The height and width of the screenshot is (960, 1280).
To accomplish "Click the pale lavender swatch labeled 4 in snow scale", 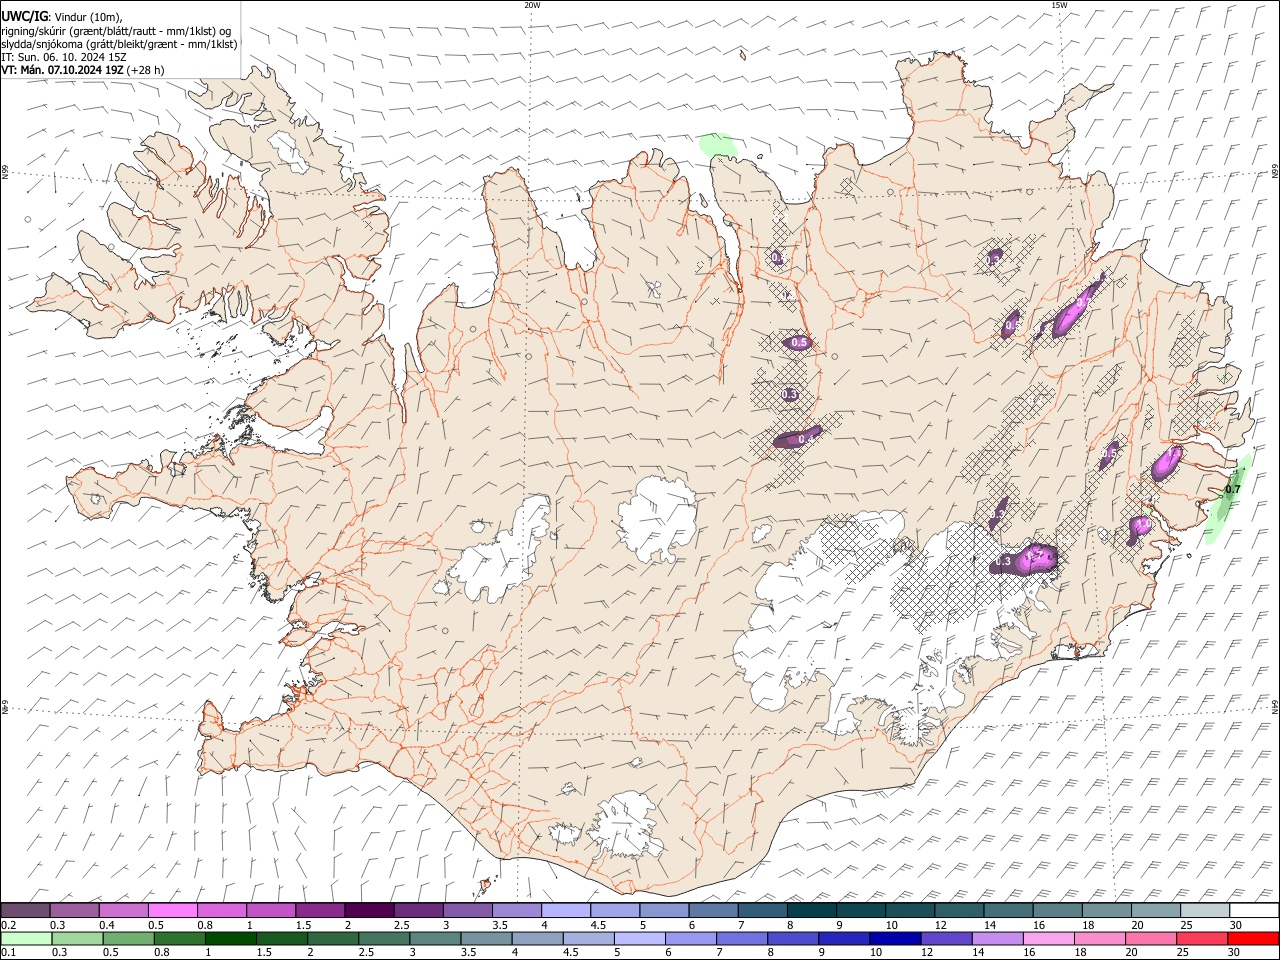I will pyautogui.click(x=566, y=911).
